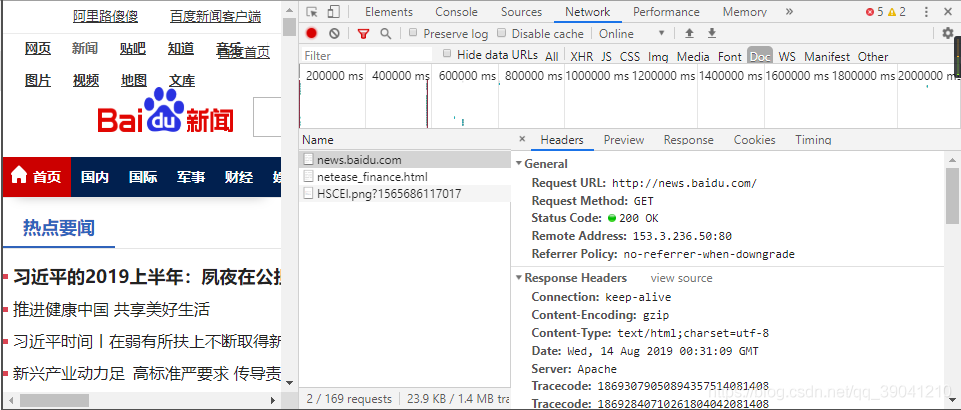Image resolution: width=961 pixels, height=410 pixels.
Task: Open 网页 search category link
Action: pos(38,48)
